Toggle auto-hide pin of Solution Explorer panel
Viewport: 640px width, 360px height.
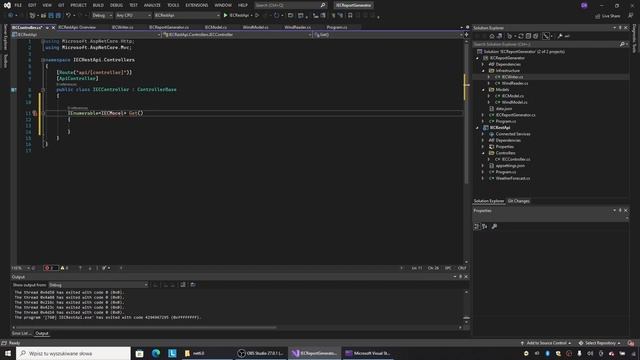(620, 28)
